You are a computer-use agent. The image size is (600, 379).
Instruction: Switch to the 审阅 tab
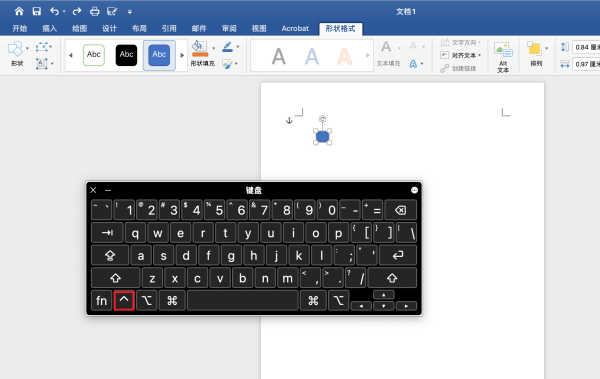click(x=229, y=28)
